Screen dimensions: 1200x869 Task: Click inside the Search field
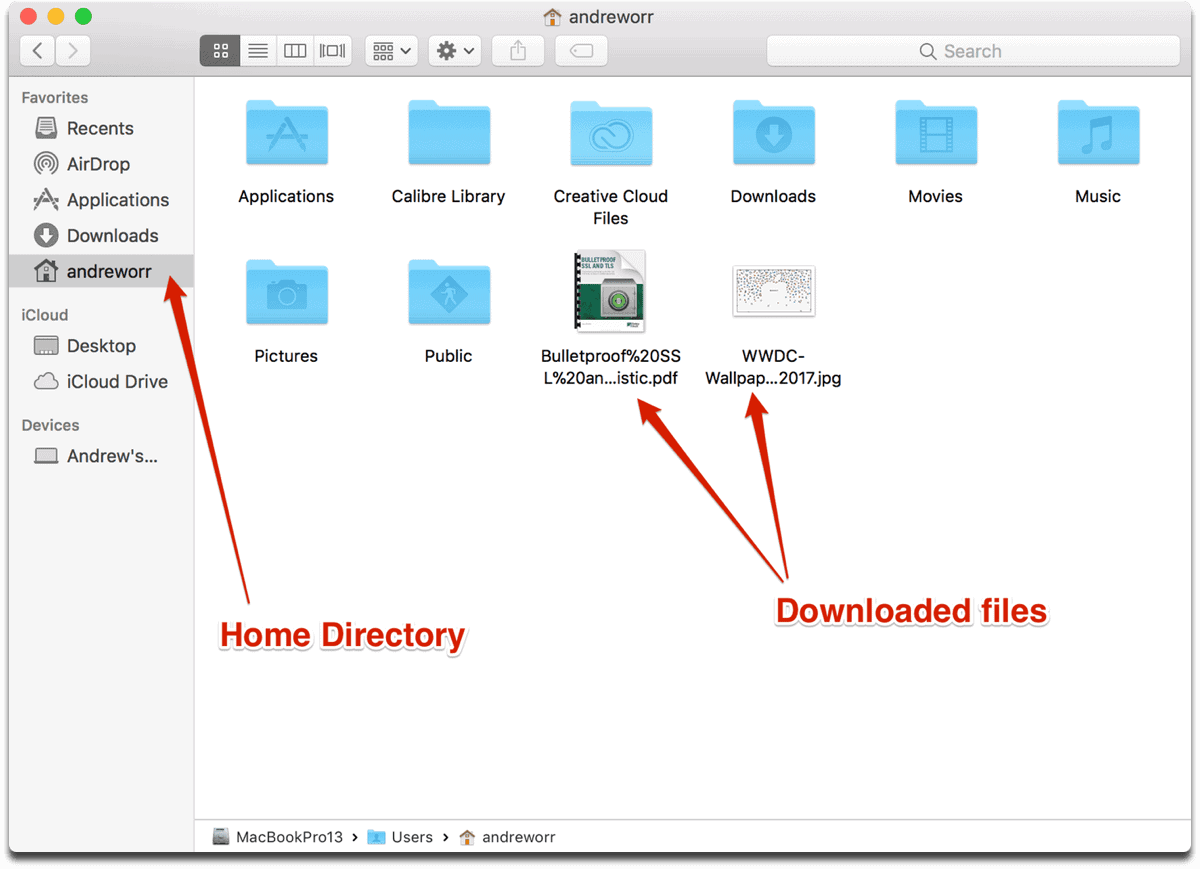975,50
